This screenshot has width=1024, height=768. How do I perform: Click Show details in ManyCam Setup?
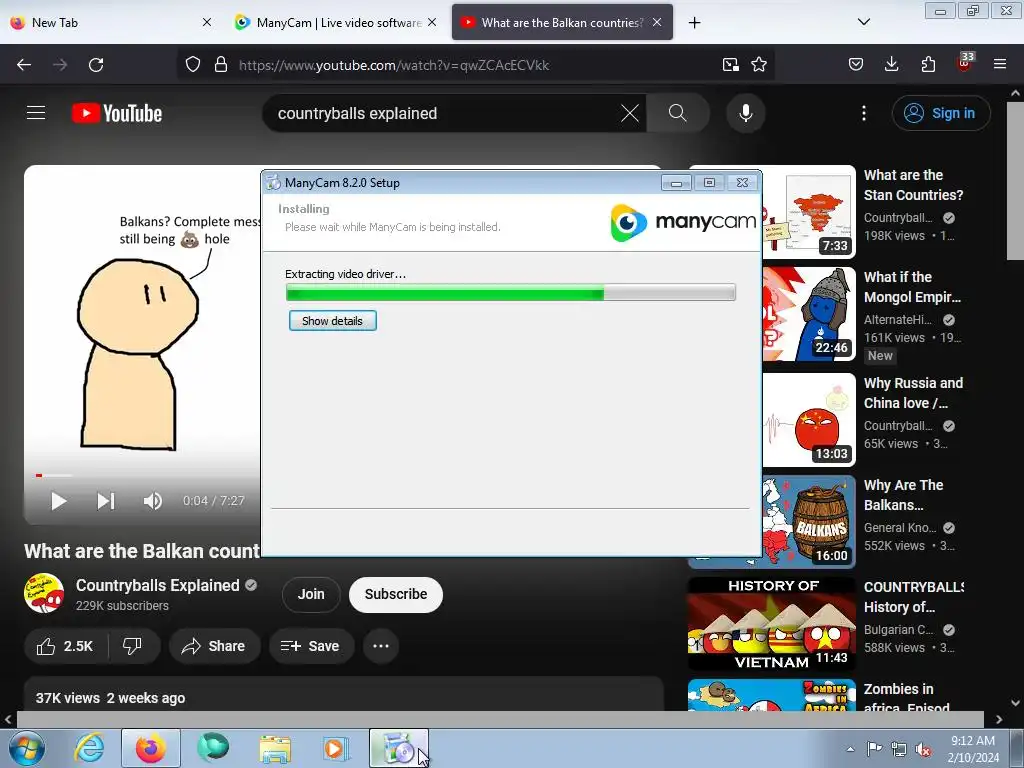click(x=332, y=321)
